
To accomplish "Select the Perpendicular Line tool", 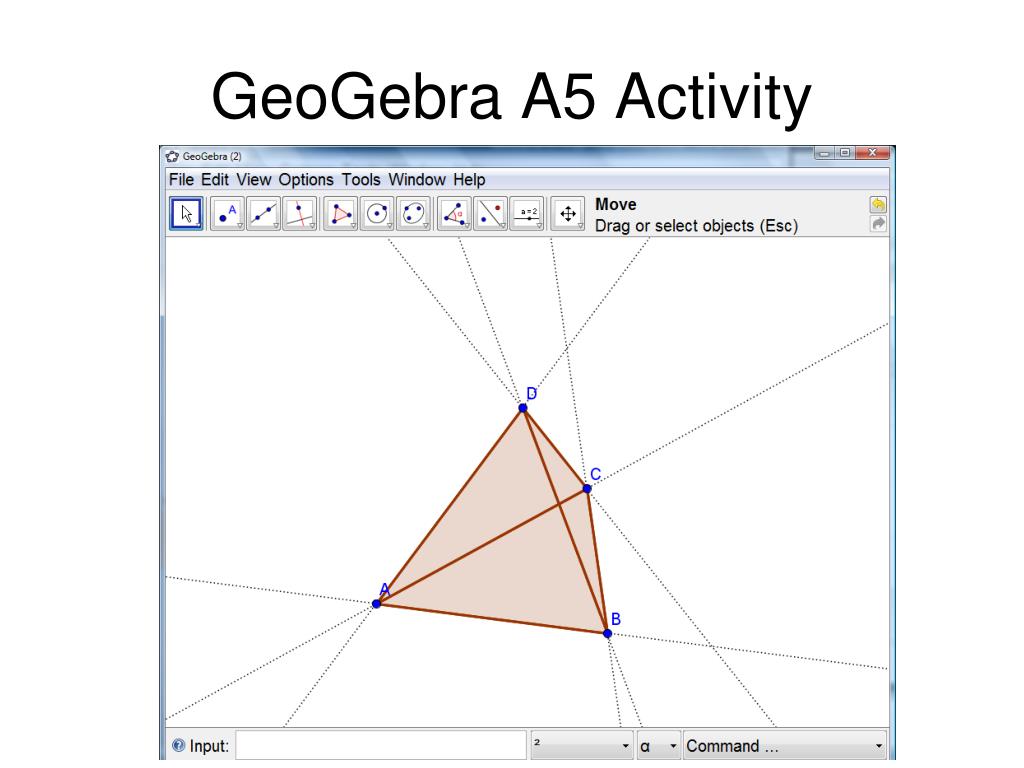I will (300, 214).
